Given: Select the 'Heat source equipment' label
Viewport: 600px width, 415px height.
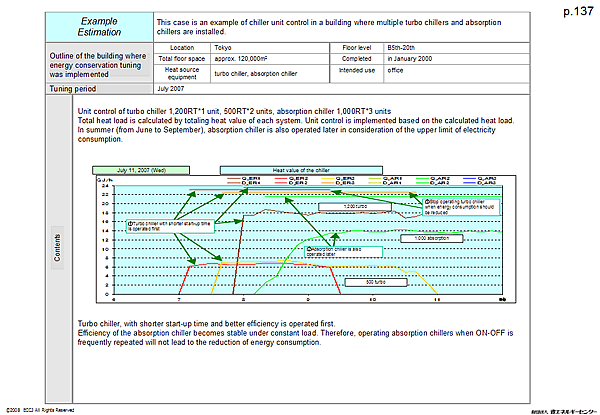Looking at the screenshot, I should click(182, 73).
